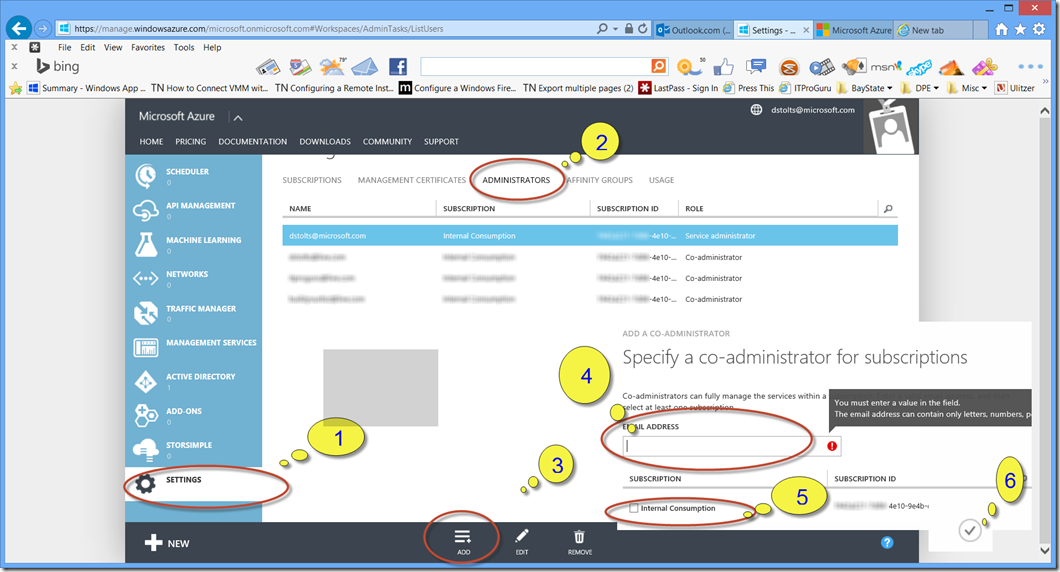
Task: Confirm dialog with the checkmark button
Action: tap(969, 530)
